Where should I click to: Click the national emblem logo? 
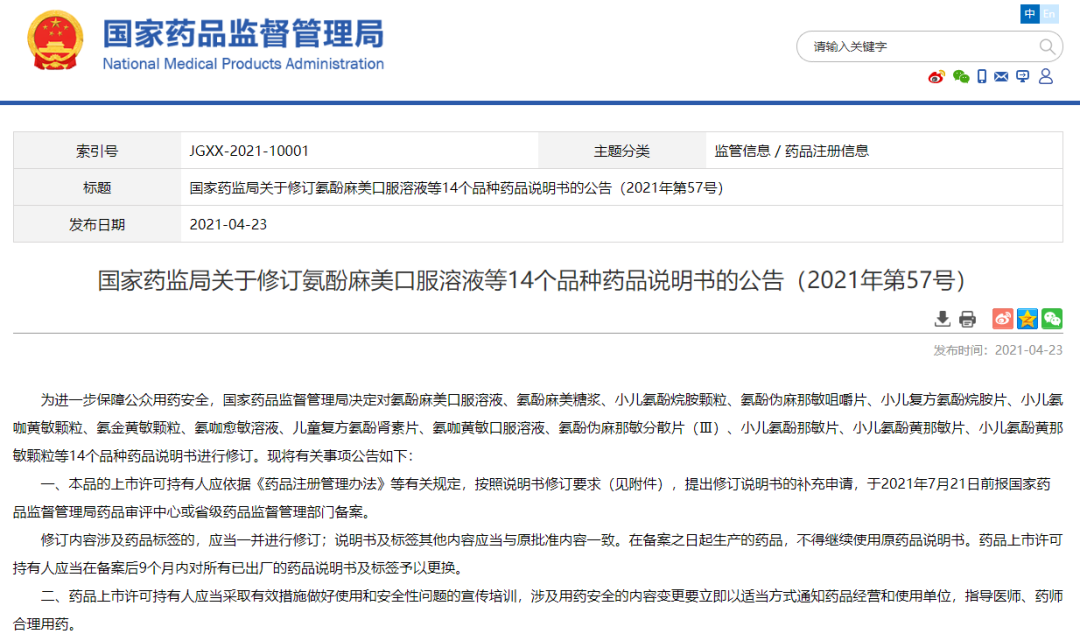[55, 40]
